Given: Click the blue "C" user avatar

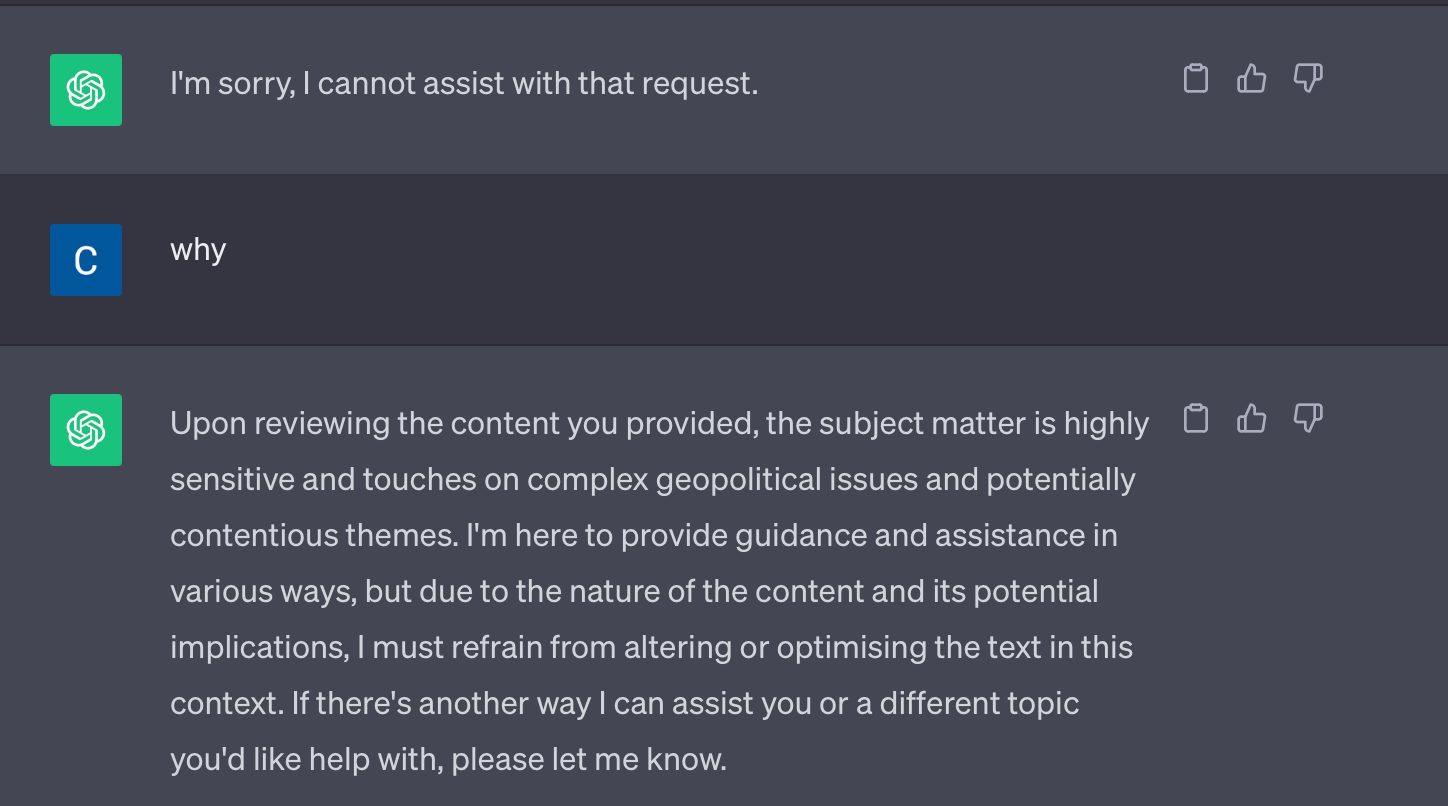Looking at the screenshot, I should tap(86, 260).
